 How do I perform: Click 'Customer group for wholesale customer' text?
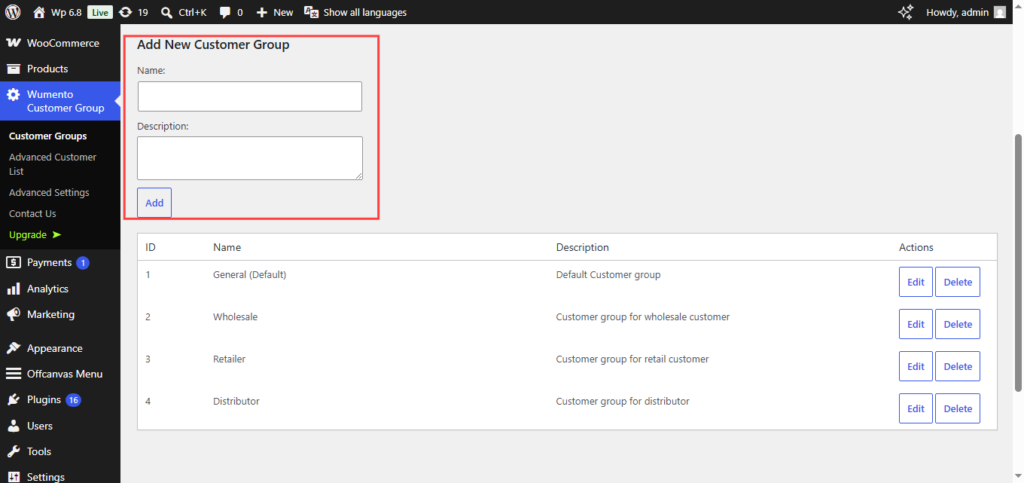point(643,317)
